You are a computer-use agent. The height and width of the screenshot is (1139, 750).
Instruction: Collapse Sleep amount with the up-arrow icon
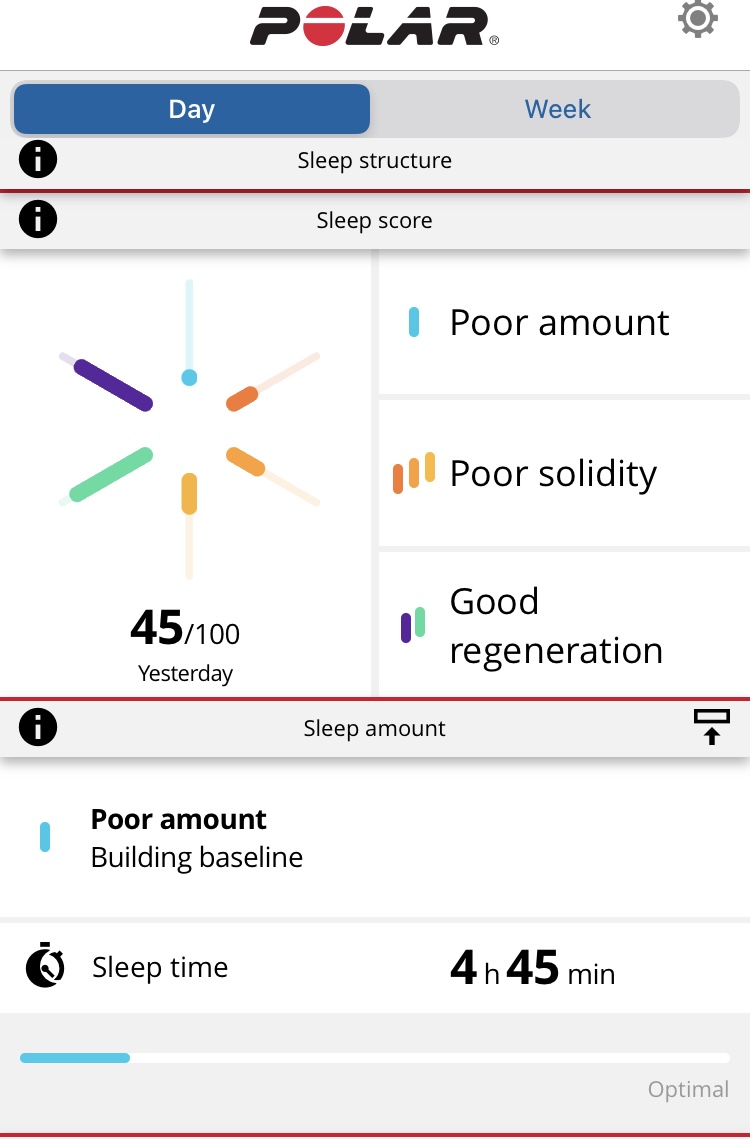click(x=711, y=727)
